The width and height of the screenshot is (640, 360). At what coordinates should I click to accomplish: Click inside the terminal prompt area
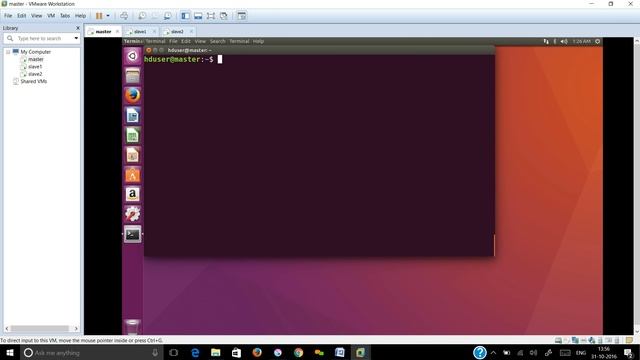tap(319, 157)
